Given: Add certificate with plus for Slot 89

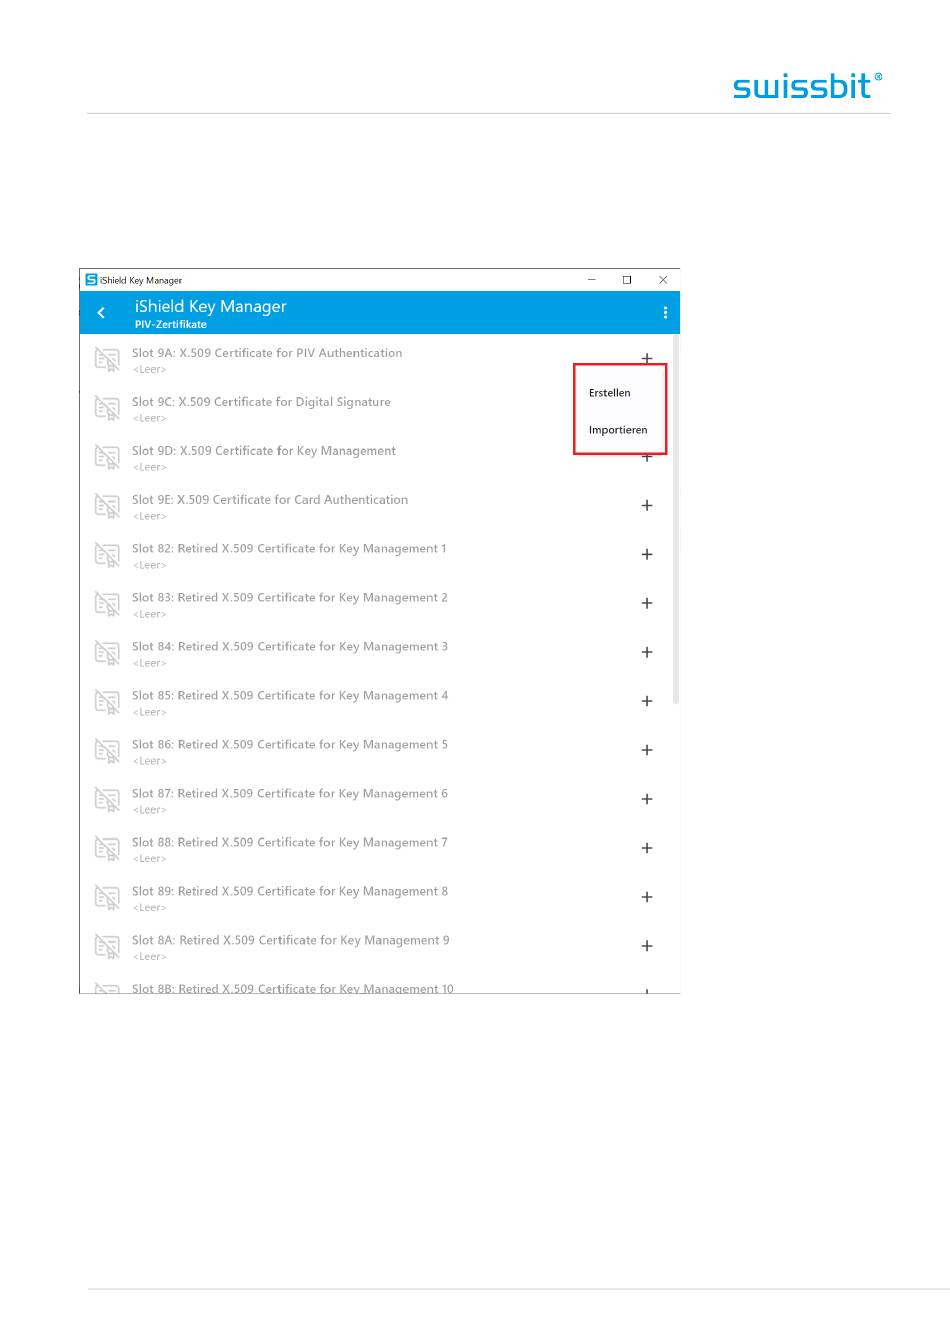Looking at the screenshot, I should coord(647,898).
